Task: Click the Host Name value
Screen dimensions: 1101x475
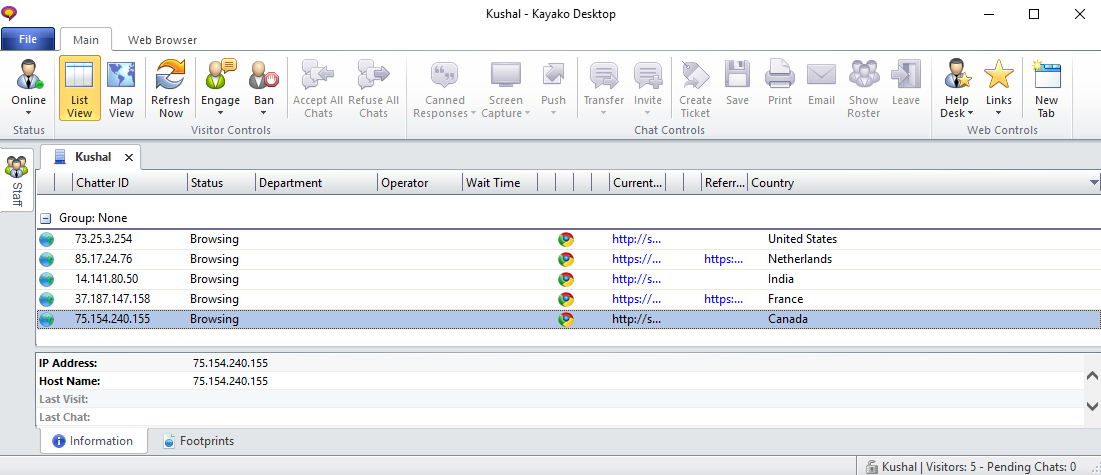Action: point(230,381)
